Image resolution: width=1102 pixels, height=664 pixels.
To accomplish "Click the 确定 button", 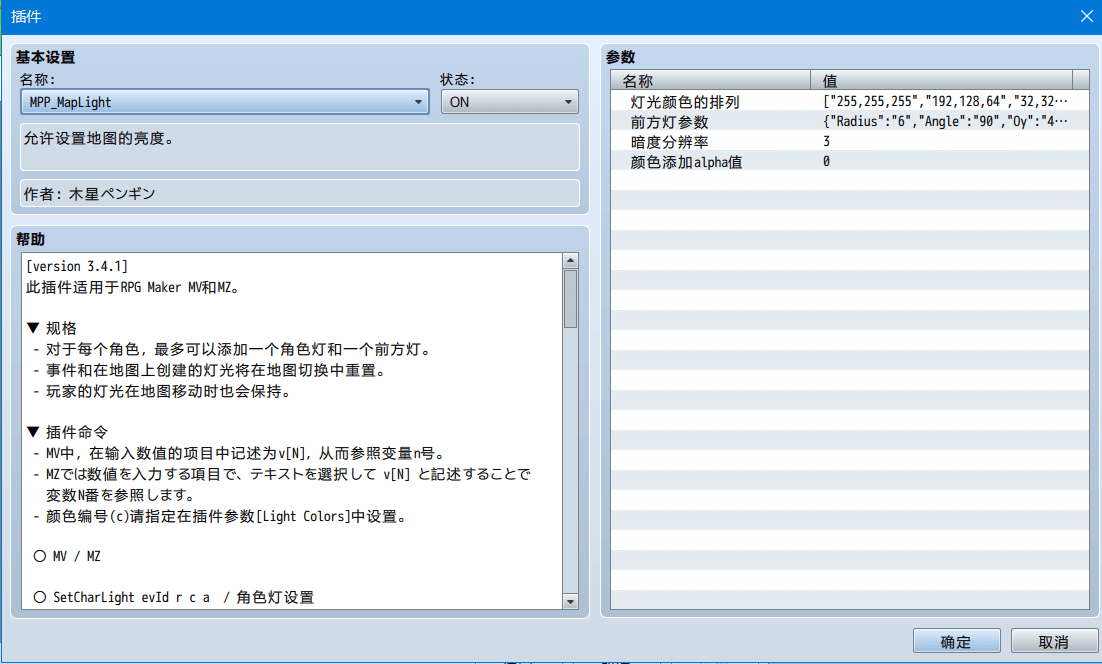I will pos(956,642).
